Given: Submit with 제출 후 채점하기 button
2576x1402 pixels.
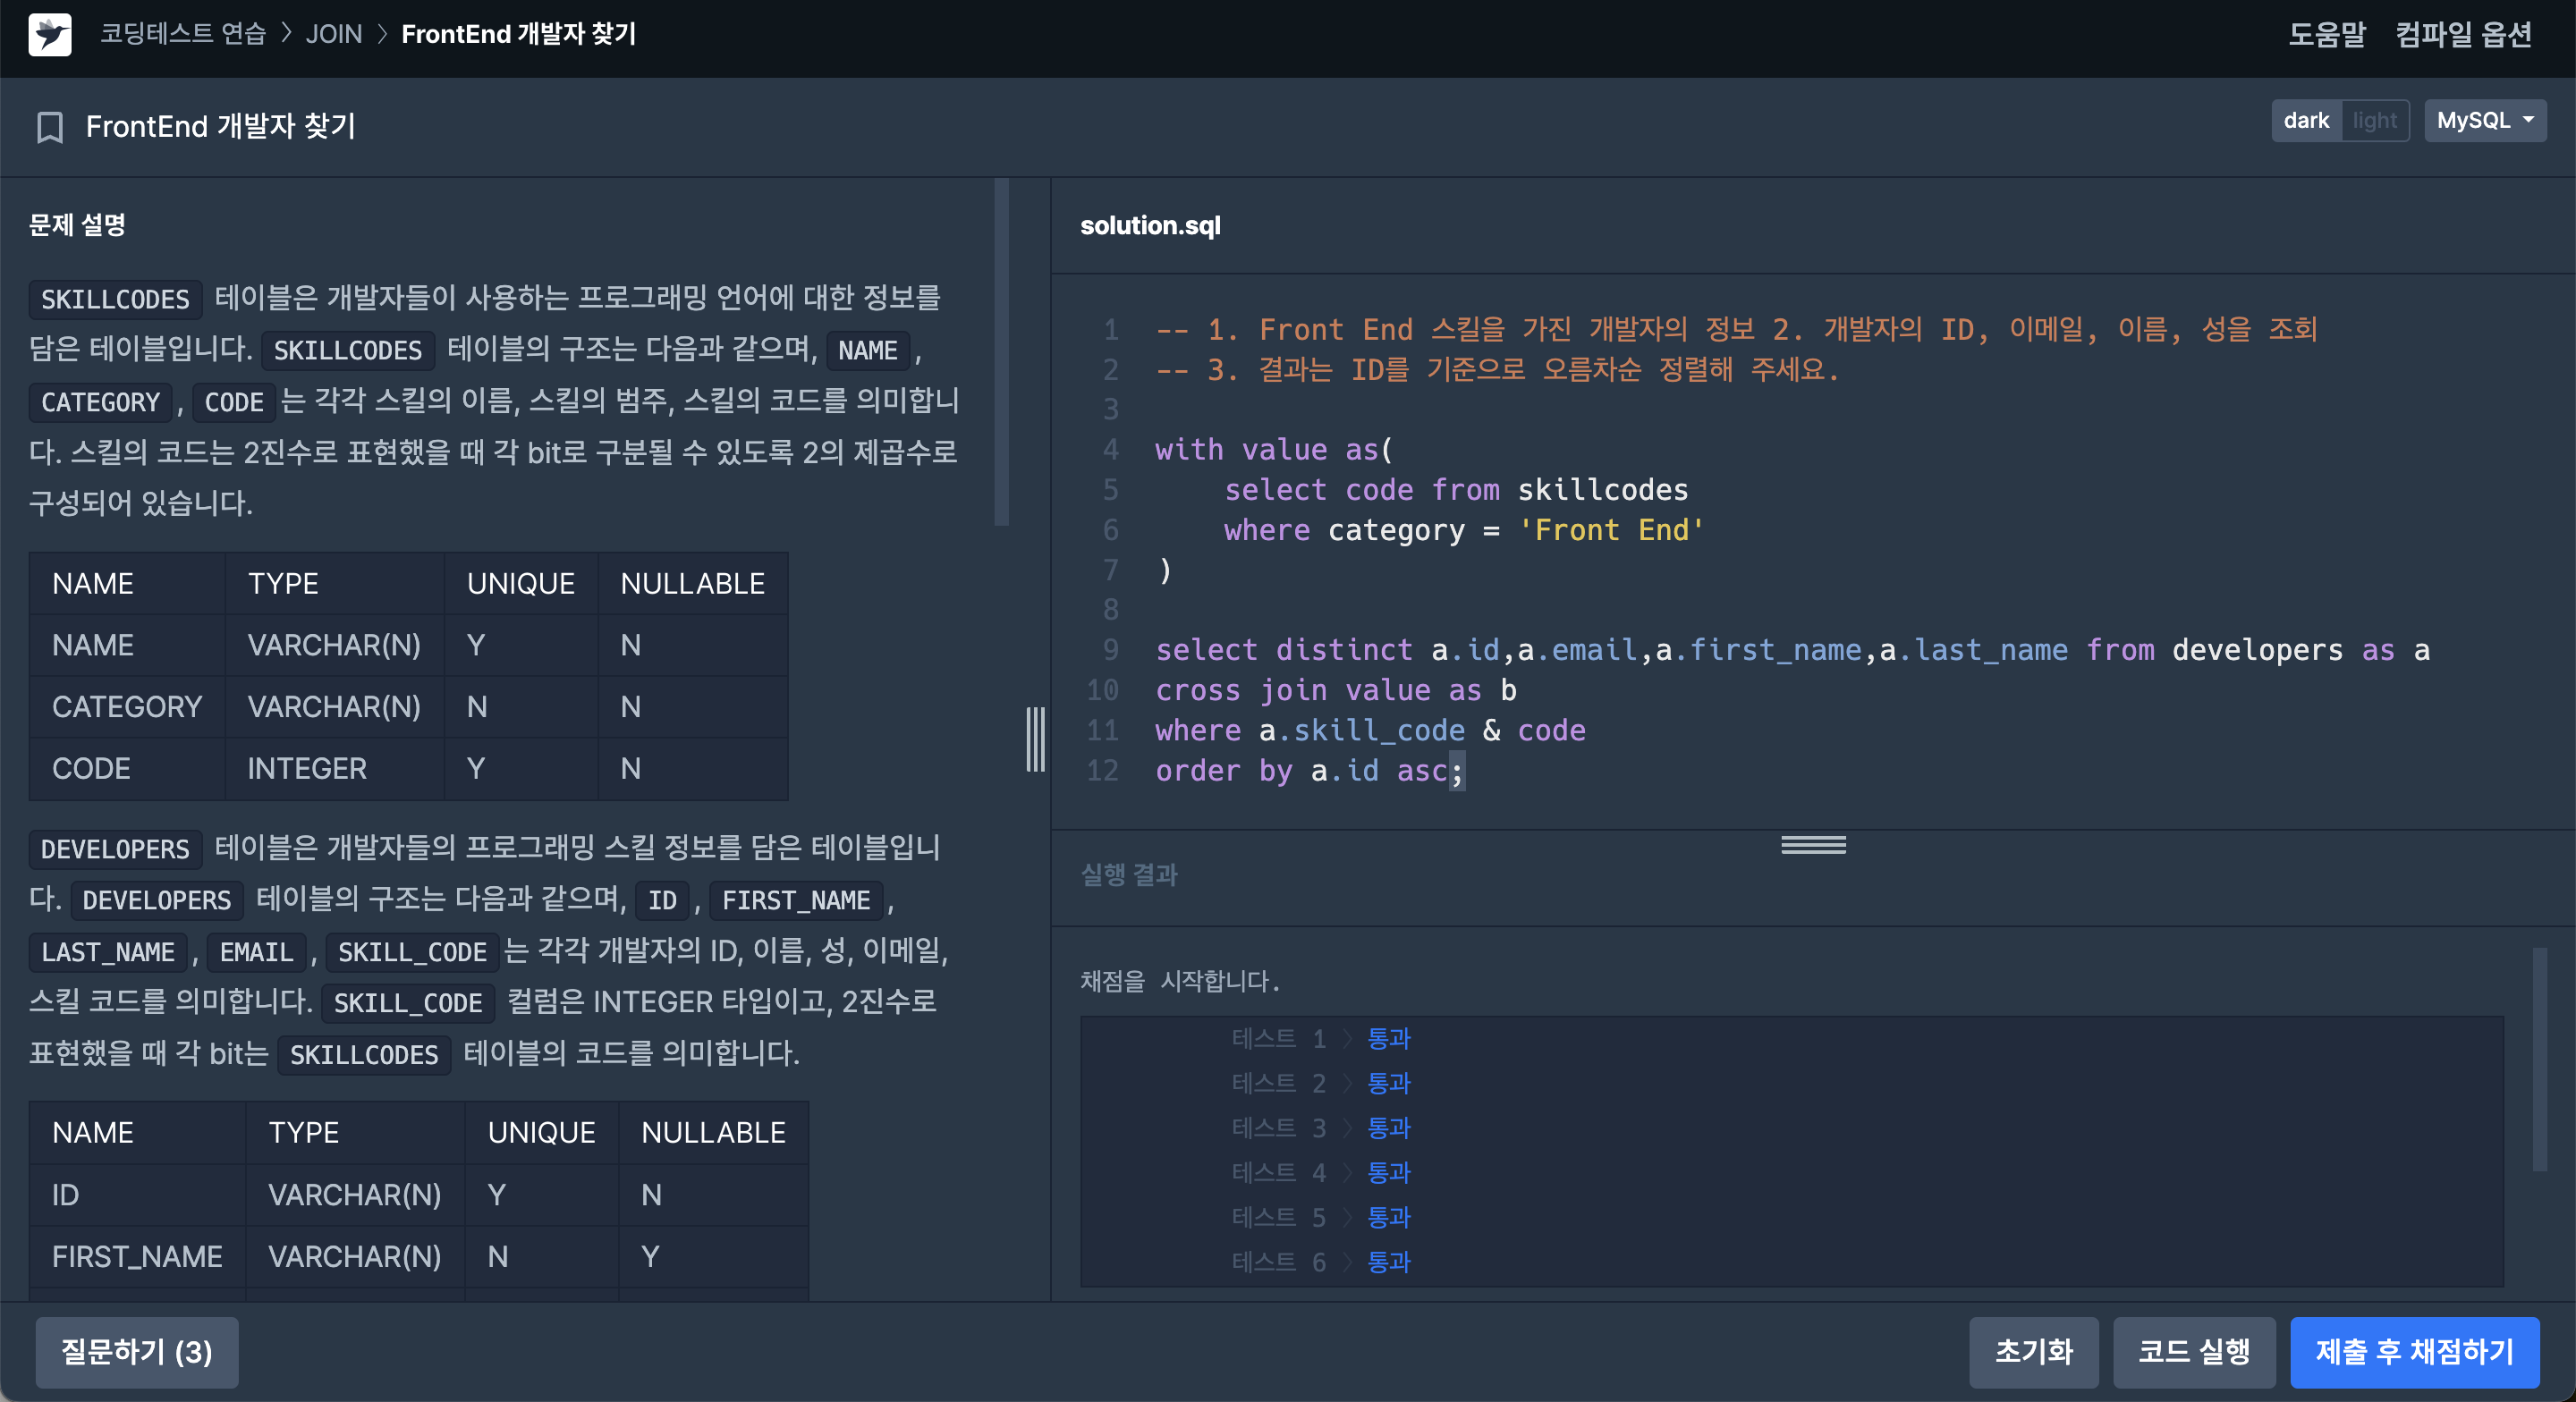Looking at the screenshot, I should click(x=2413, y=1351).
